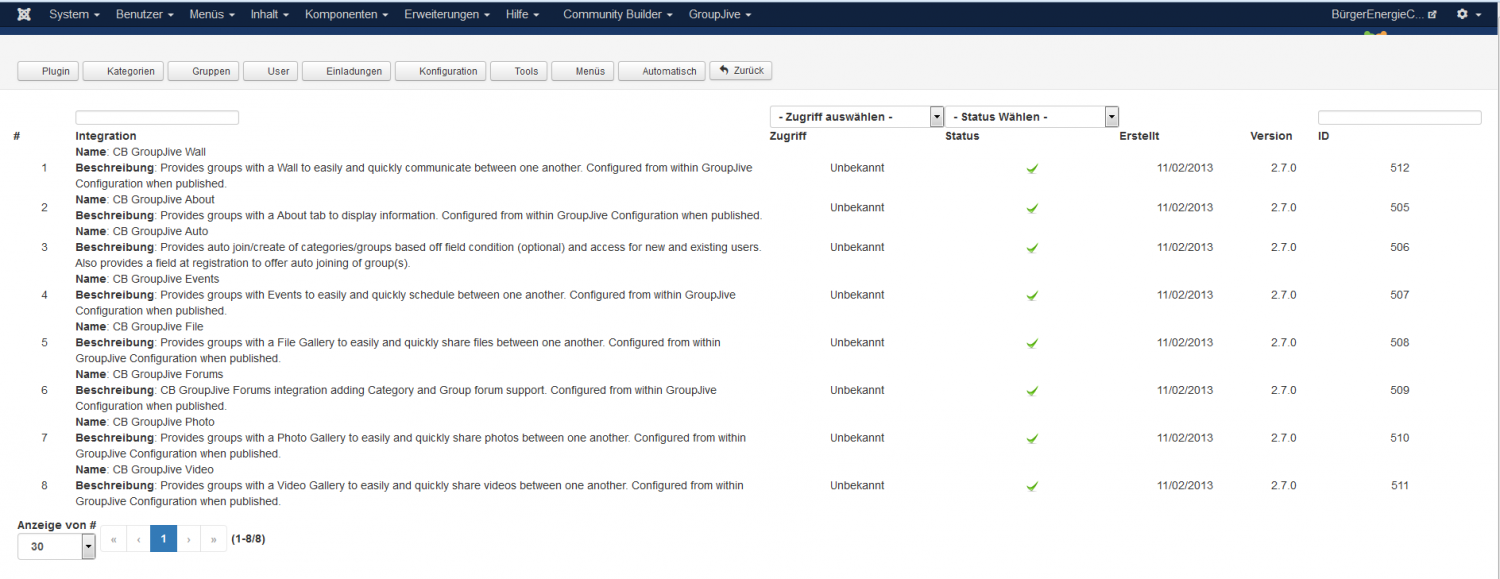The image size is (1500, 579).
Task: Open the Komponenten menu
Action: [347, 15]
